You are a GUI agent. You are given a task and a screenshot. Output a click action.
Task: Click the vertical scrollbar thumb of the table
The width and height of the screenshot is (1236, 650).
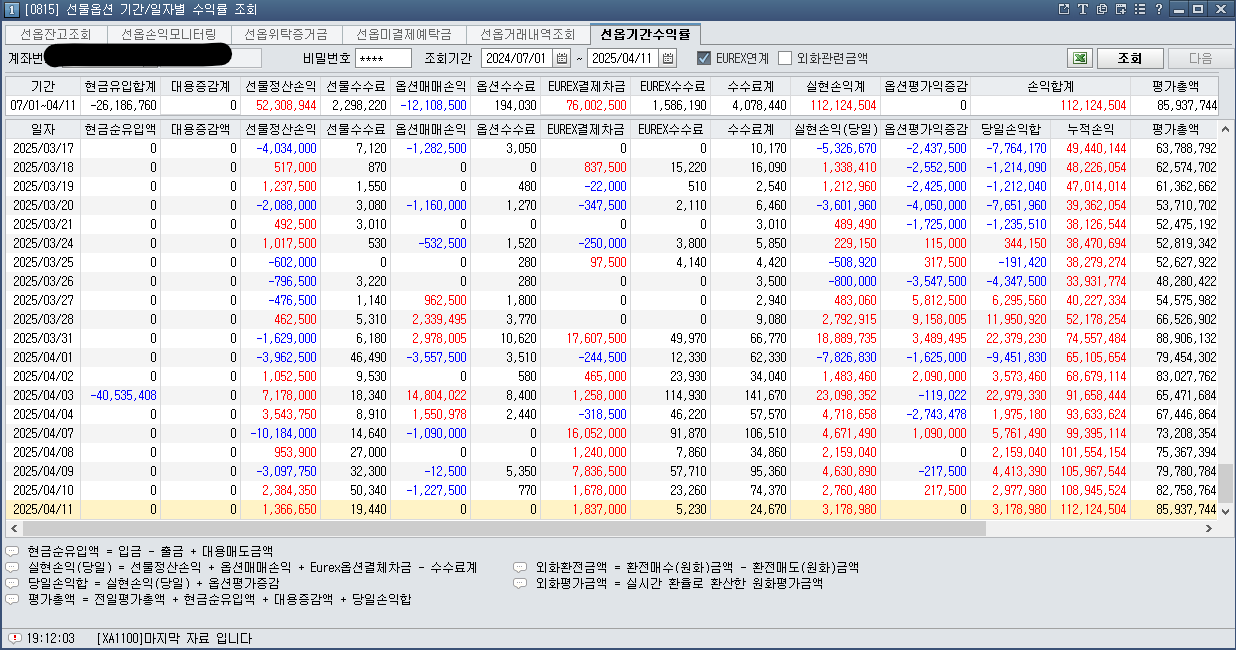1226,483
